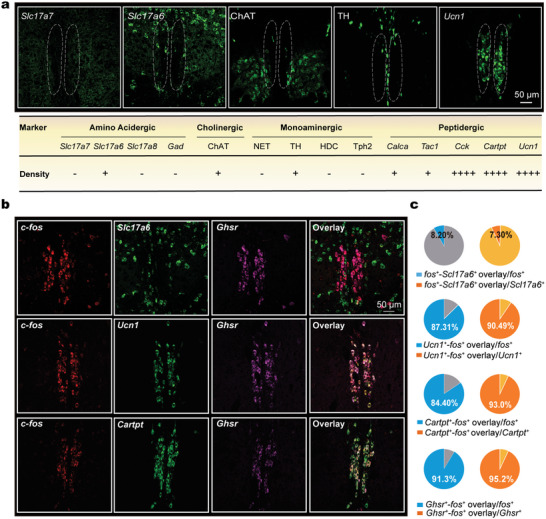Select blue swatch beside 'Ucn1+-fos+ overlay/fos+'
The width and height of the screenshot is (546, 519).
tap(419, 345)
